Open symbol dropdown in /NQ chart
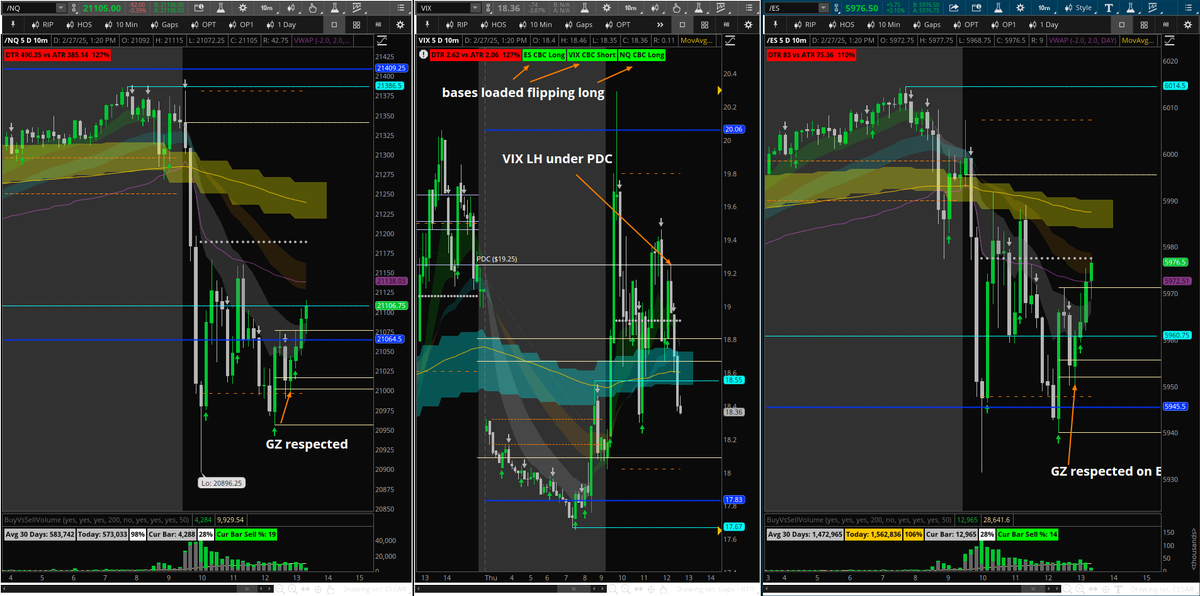This screenshot has width=1200, height=596. pyautogui.click(x=61, y=8)
